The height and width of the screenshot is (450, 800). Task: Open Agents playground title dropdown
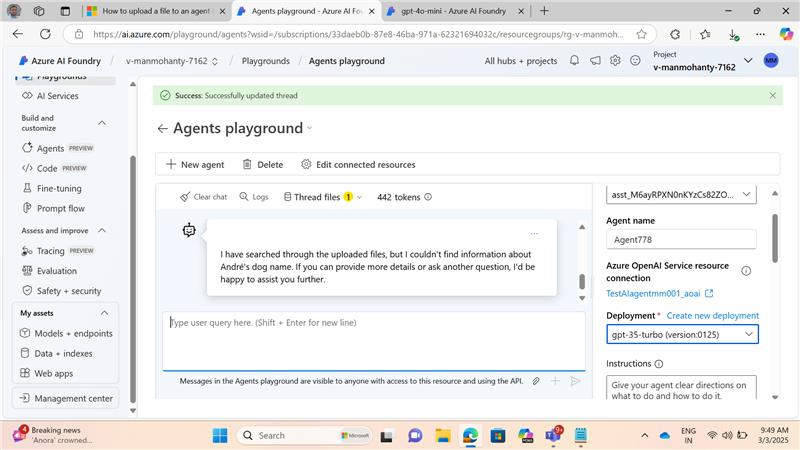[310, 129]
